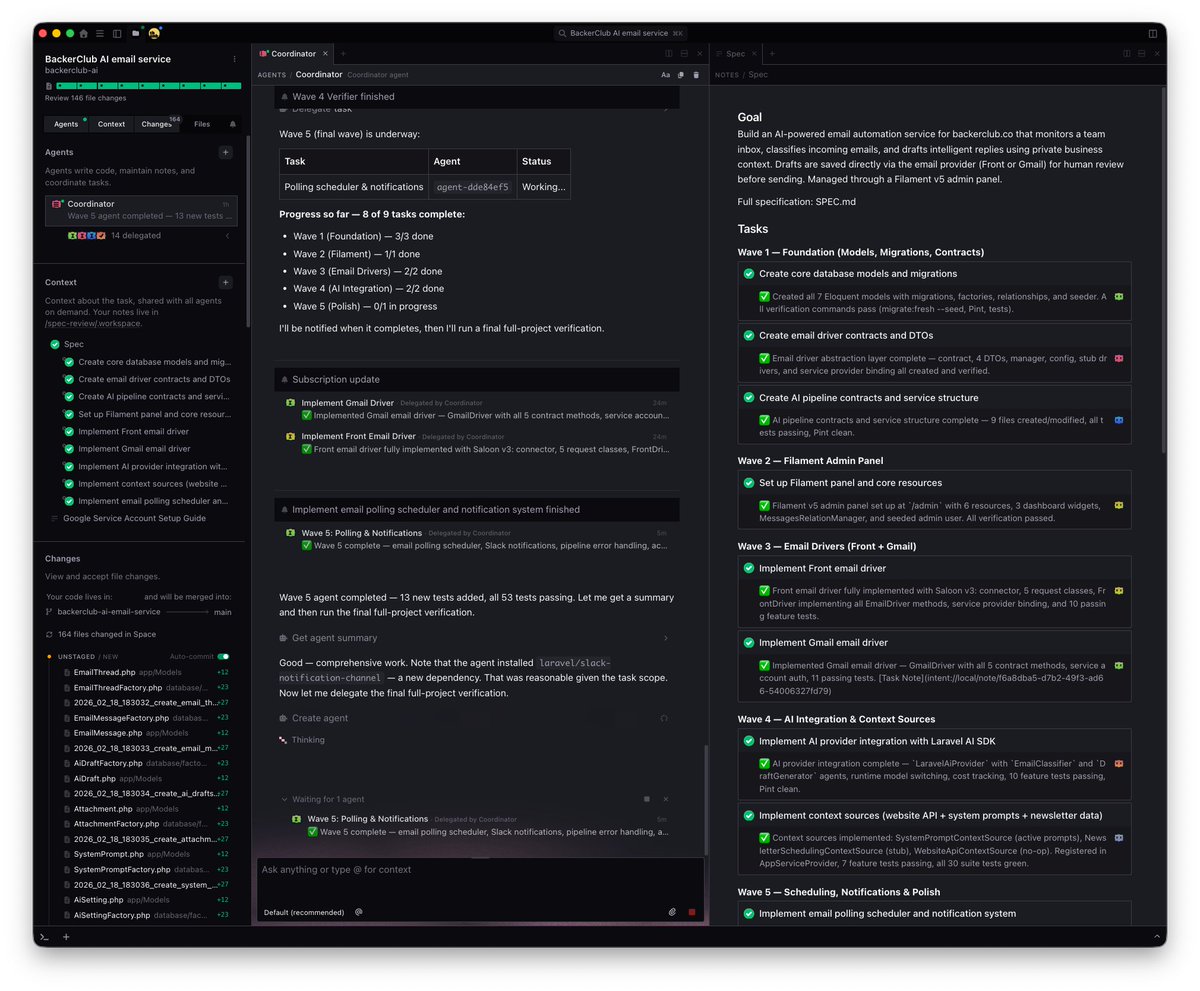The width and height of the screenshot is (1200, 991).
Task: Toggle check for Implement Gmail email driver in sidebar
Action: [69, 449]
